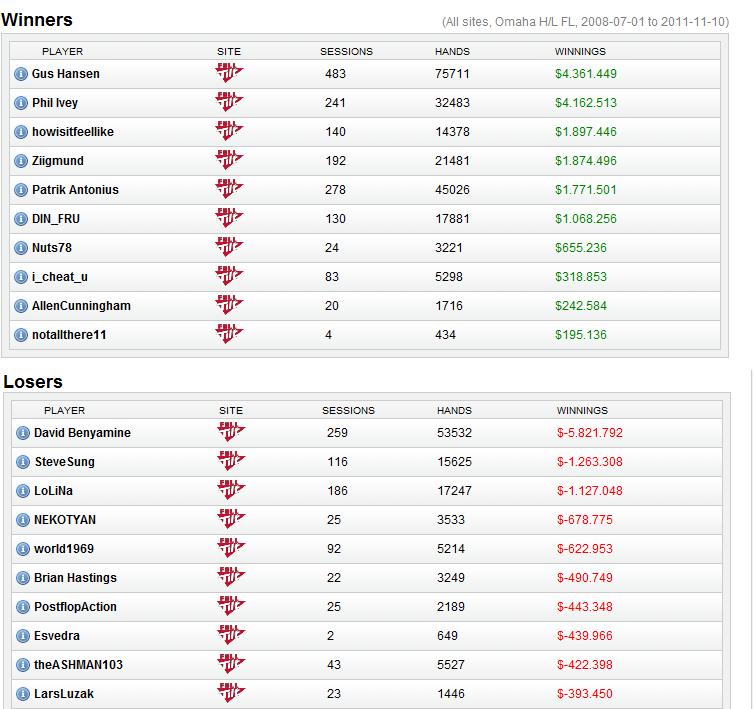Click info icon beside theASHMAN103
Viewport: 754px width, 709px height.
click(23, 665)
